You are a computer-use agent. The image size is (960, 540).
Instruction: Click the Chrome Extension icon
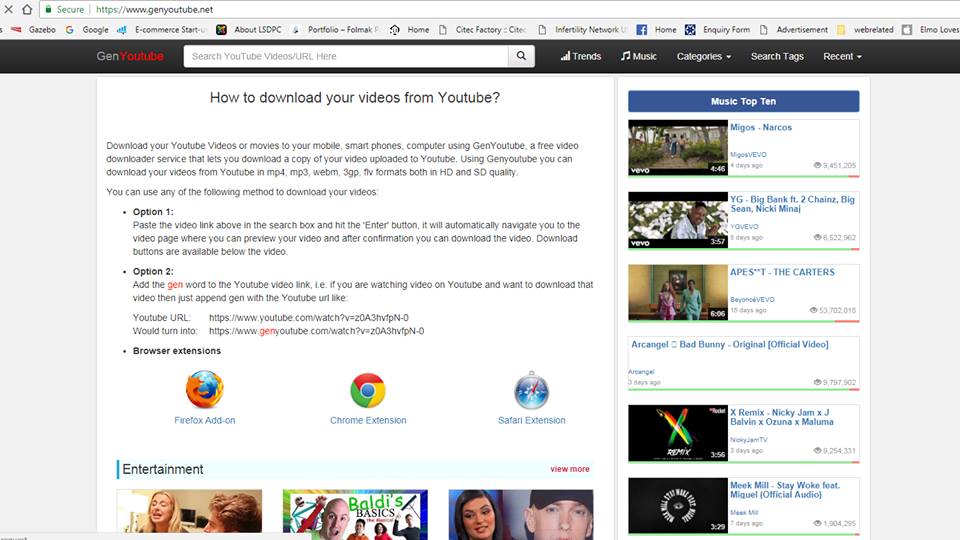[x=367, y=390]
